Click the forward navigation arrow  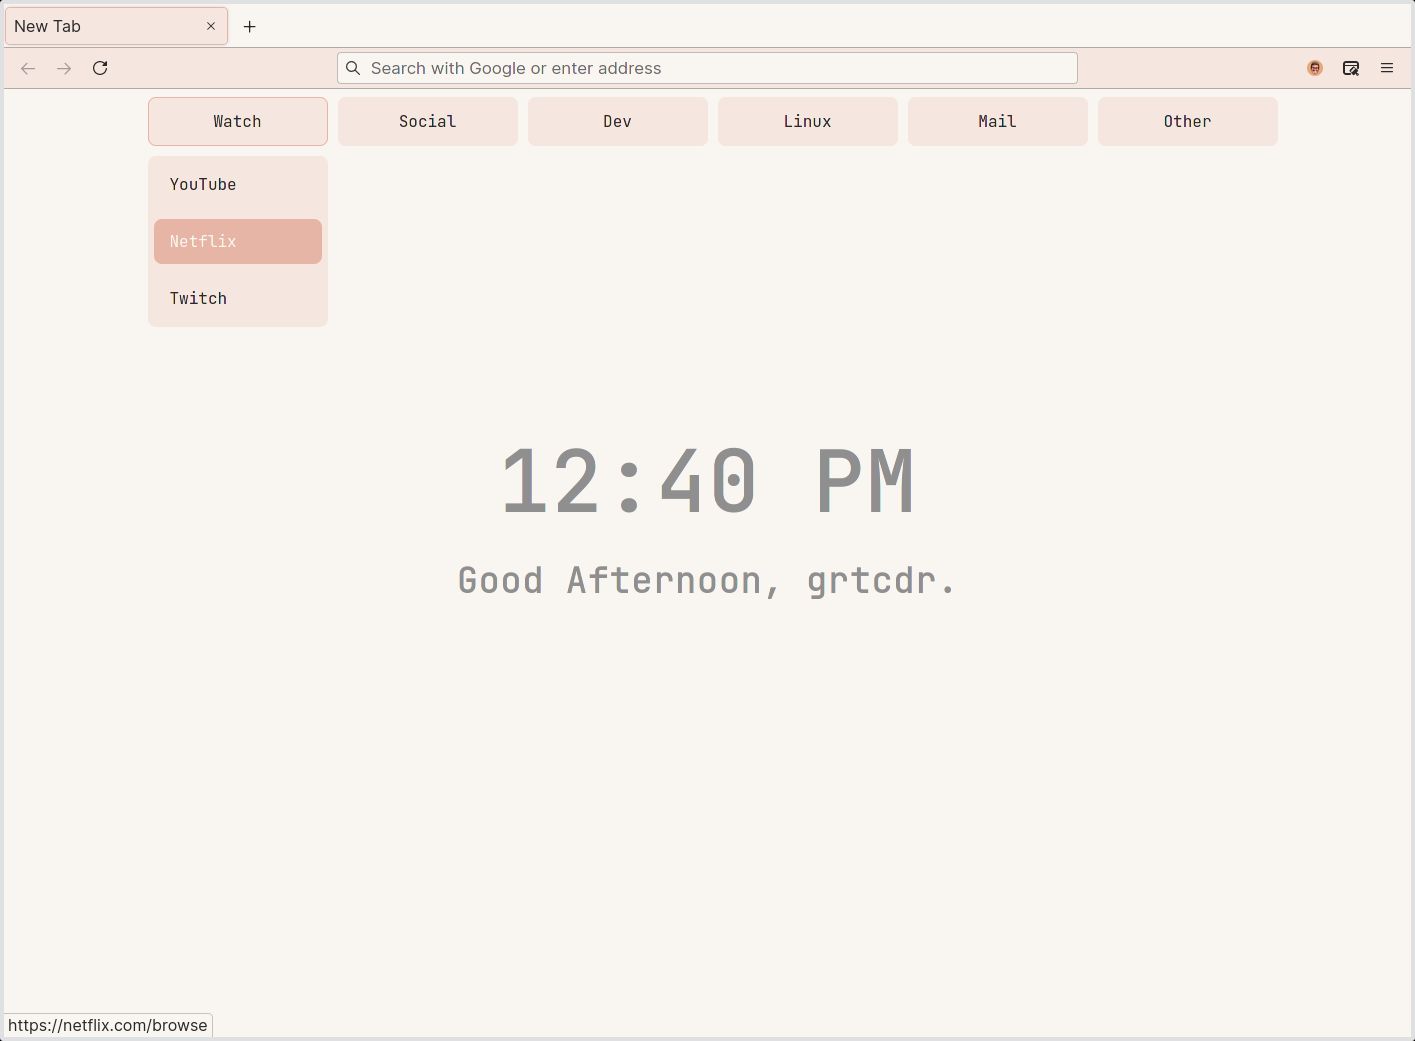[x=63, y=68]
